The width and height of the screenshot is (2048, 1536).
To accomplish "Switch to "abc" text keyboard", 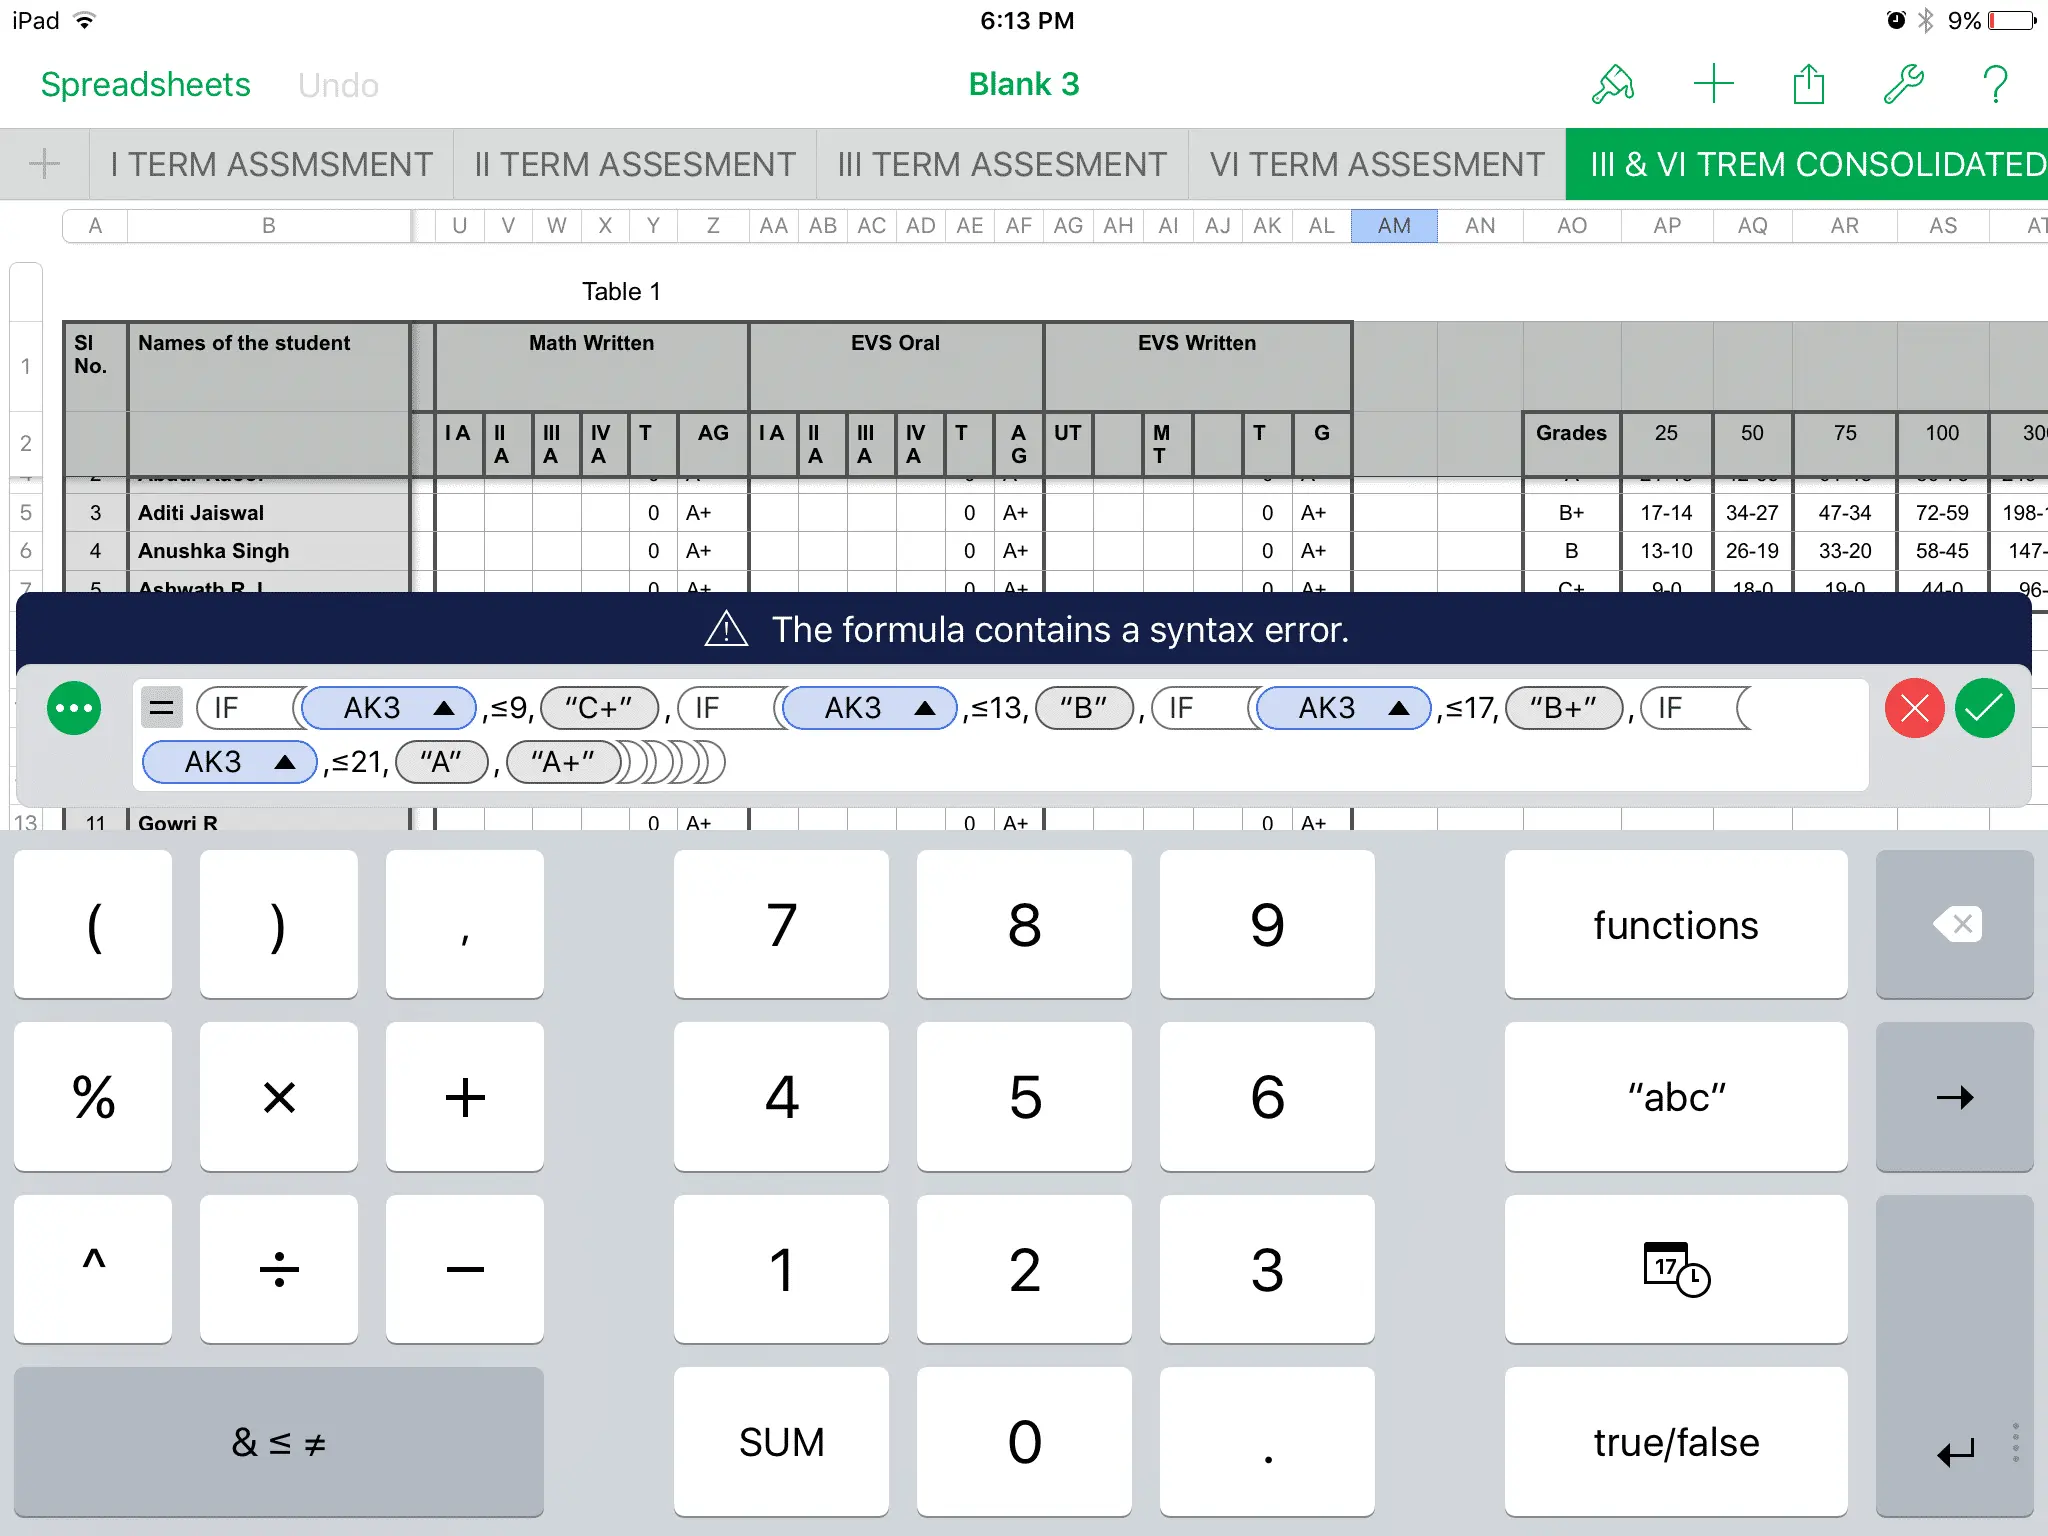I will [1675, 1097].
